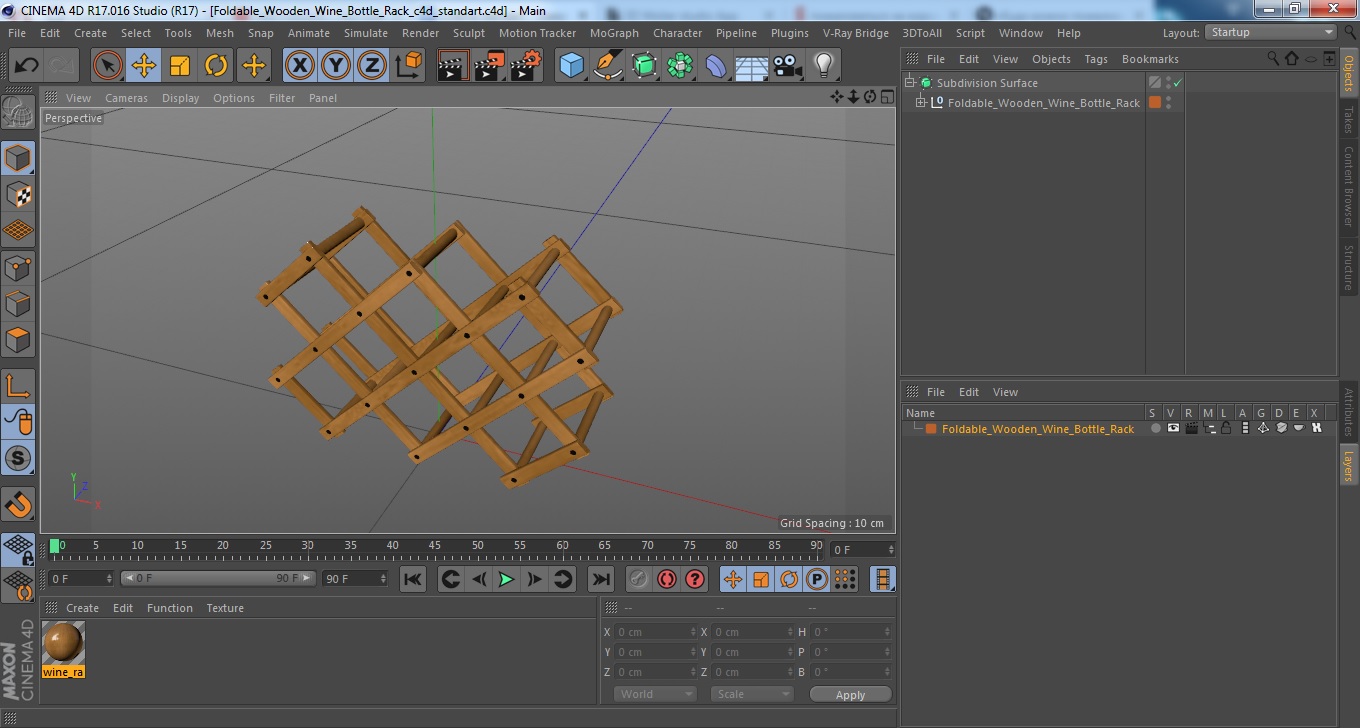Toggle Subdivision Surface green checkmark

click(x=1178, y=83)
